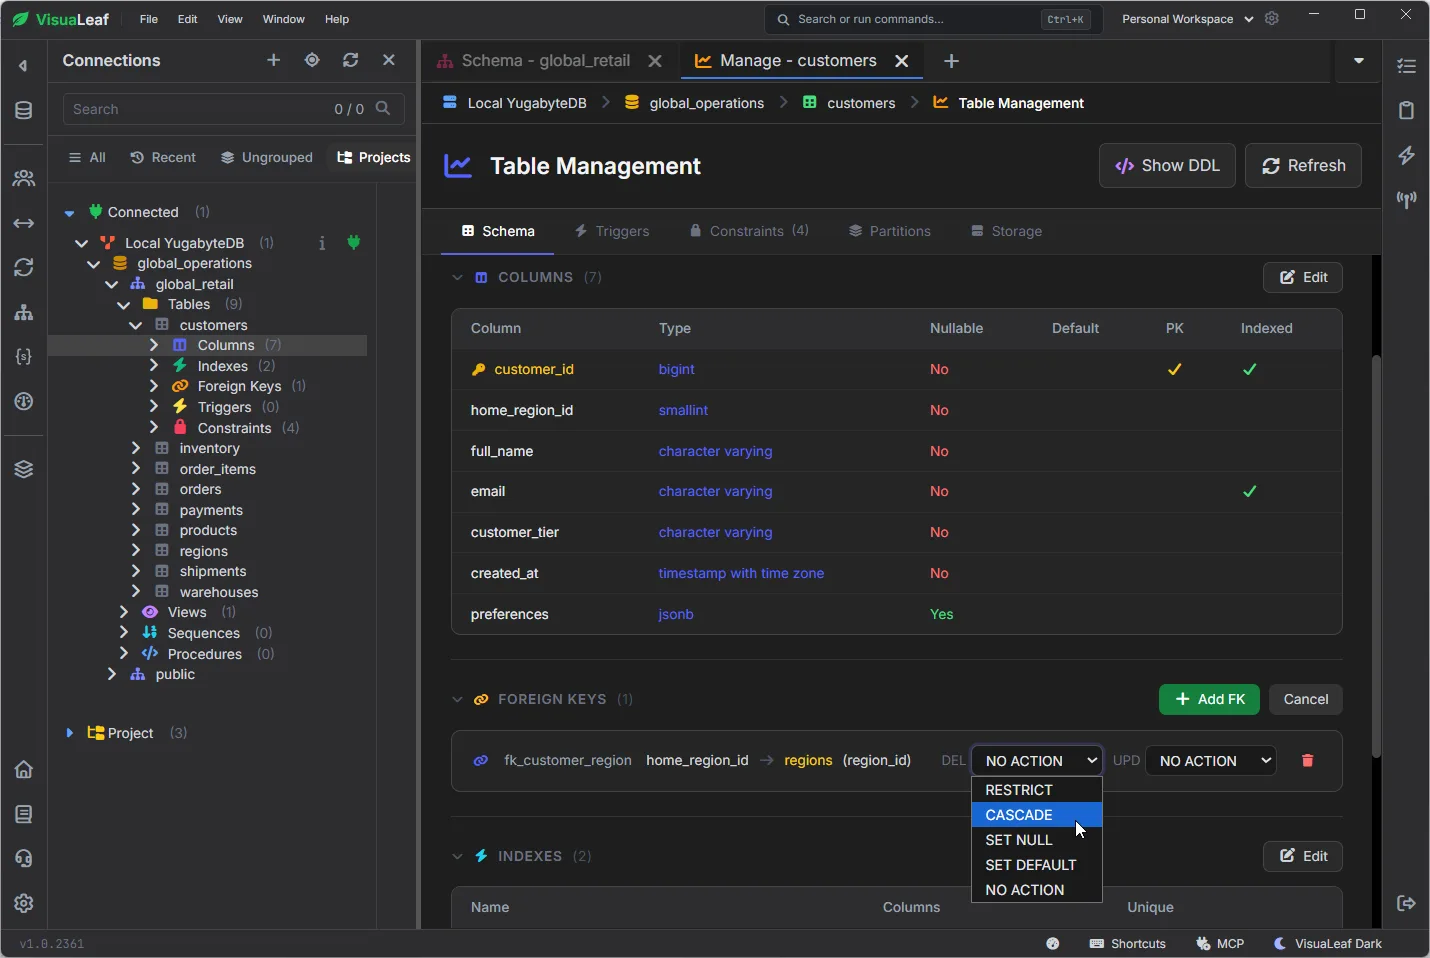The image size is (1430, 958).
Task: Click the green plug connection status icon
Action: [x=353, y=242]
